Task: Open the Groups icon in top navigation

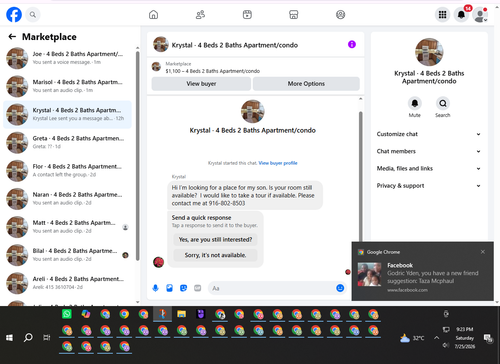Action: coord(340,15)
